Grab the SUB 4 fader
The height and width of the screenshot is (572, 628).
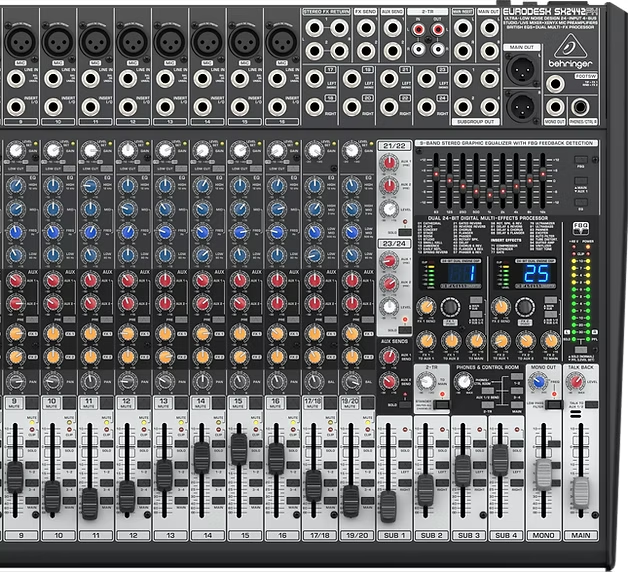tap(500, 460)
